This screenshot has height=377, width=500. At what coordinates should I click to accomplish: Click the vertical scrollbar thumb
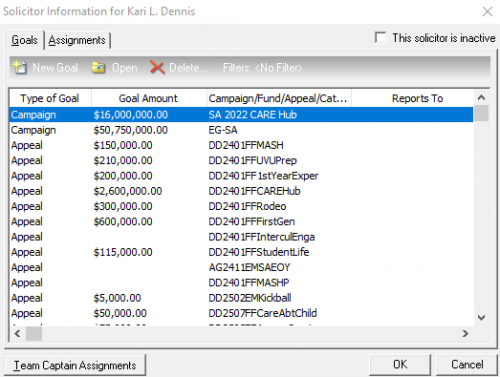point(481,113)
